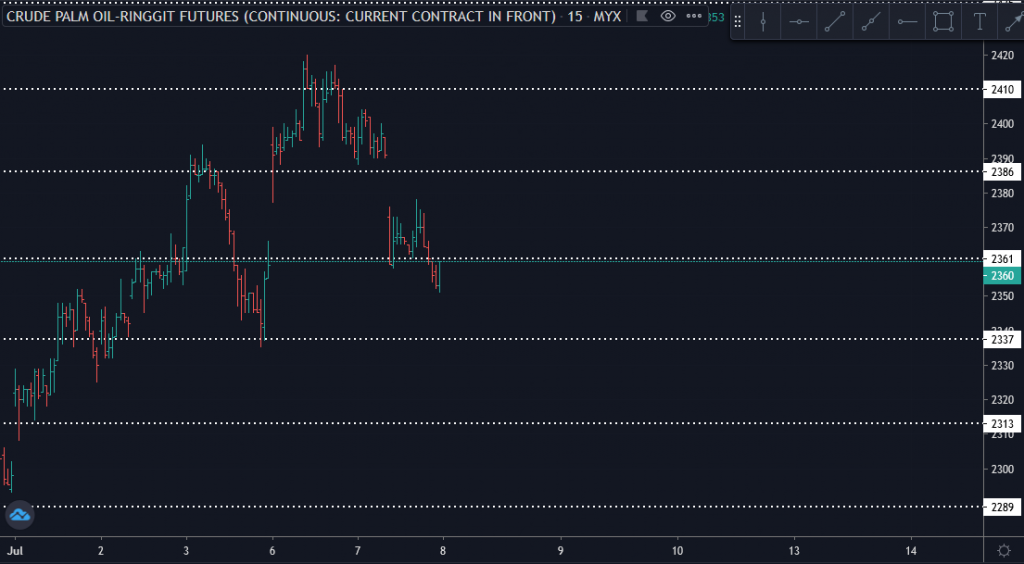
Task: Click the TradingView logo icon on chart
Action: 20,516
